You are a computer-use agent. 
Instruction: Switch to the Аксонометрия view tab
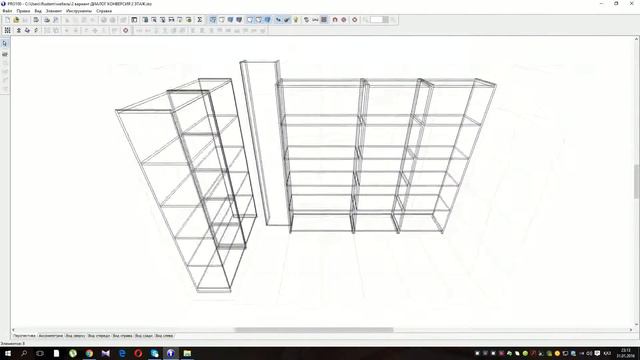pyautogui.click(x=51, y=336)
